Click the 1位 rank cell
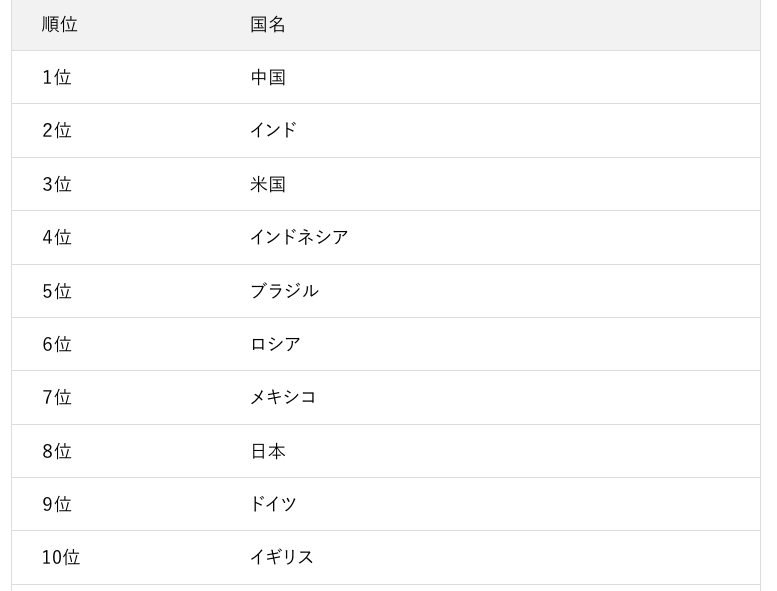The width and height of the screenshot is (777, 591). (57, 77)
